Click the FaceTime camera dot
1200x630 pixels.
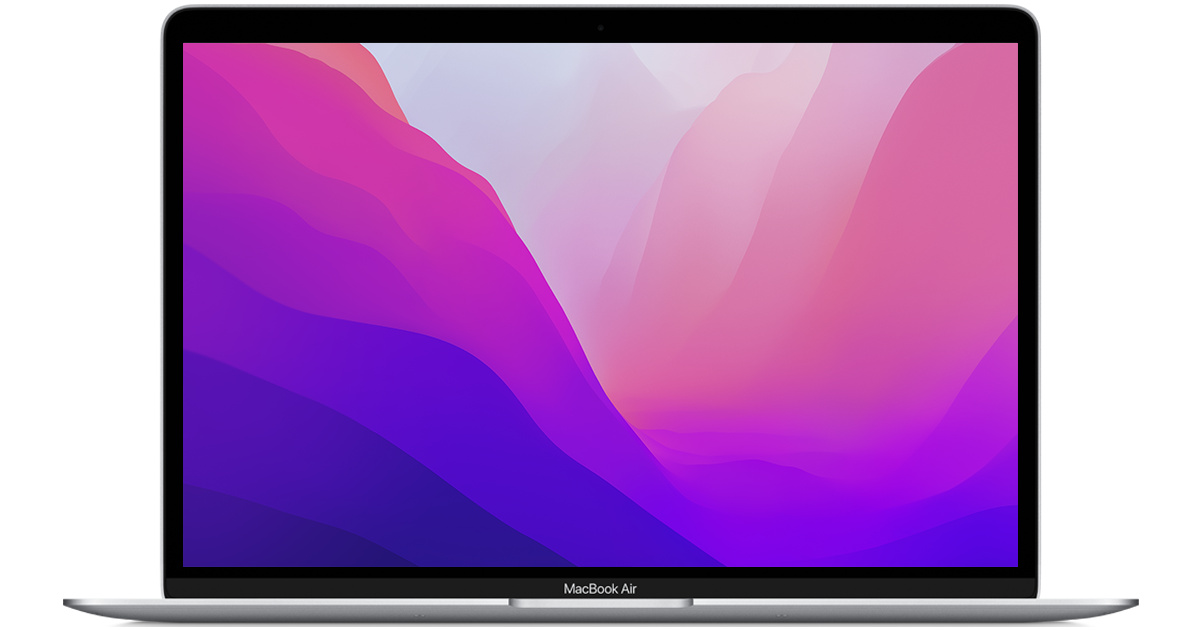(600, 28)
